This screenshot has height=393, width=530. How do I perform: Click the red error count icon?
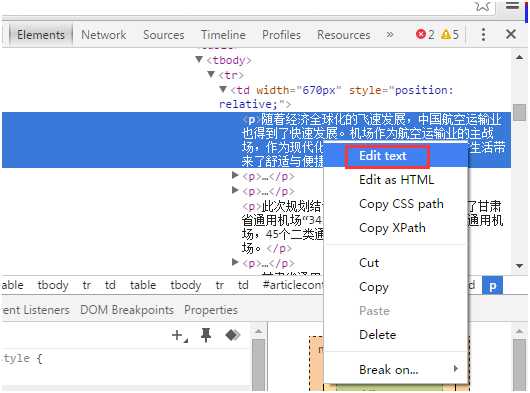point(421,34)
